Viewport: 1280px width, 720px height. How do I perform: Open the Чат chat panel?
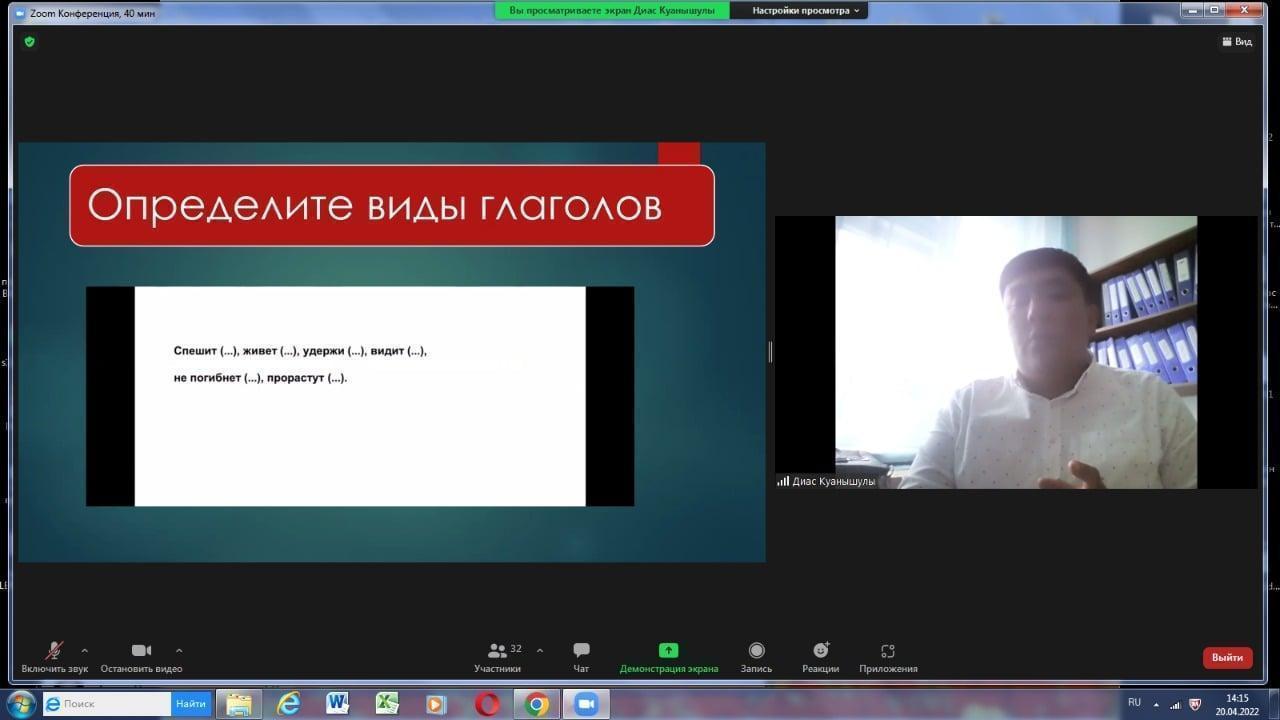coord(581,651)
